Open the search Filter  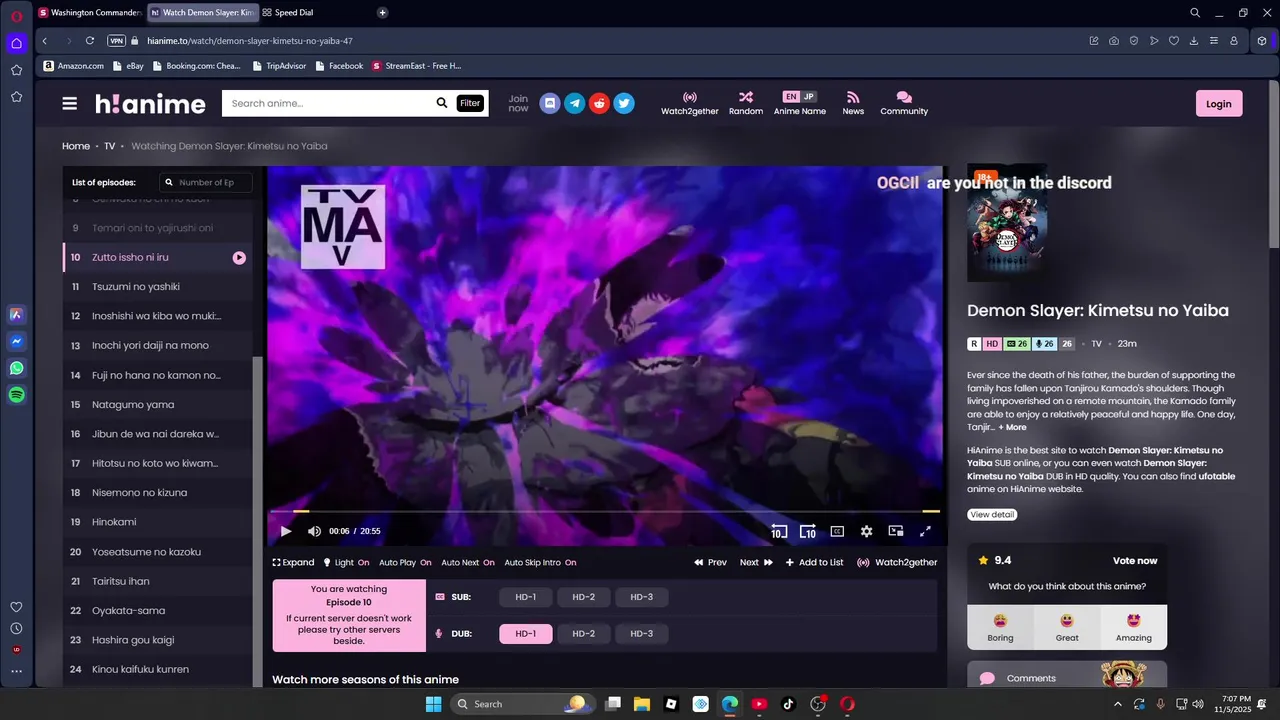470,103
